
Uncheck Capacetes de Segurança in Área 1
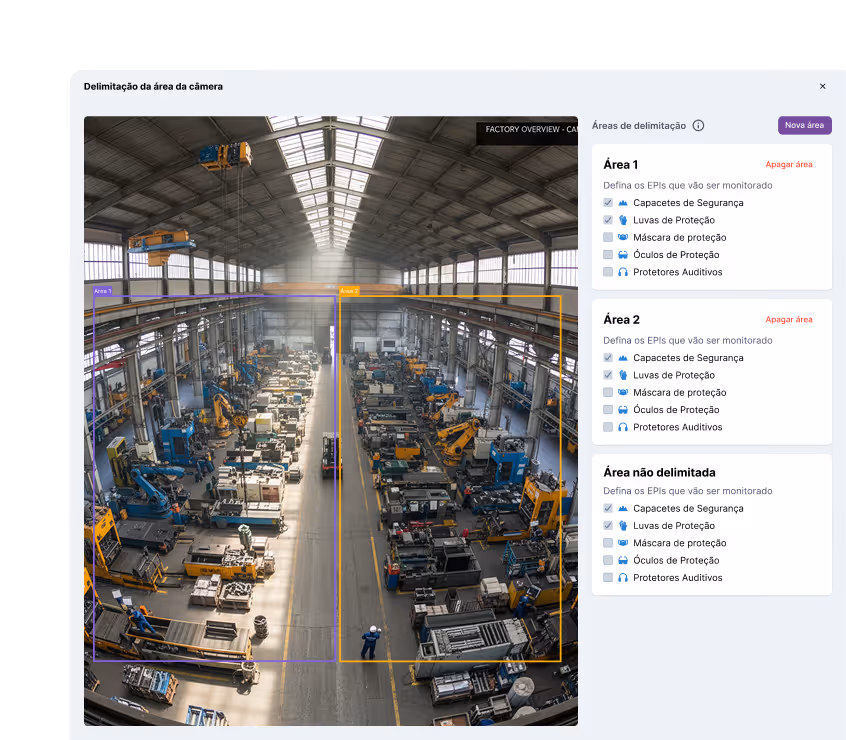pyautogui.click(x=608, y=203)
